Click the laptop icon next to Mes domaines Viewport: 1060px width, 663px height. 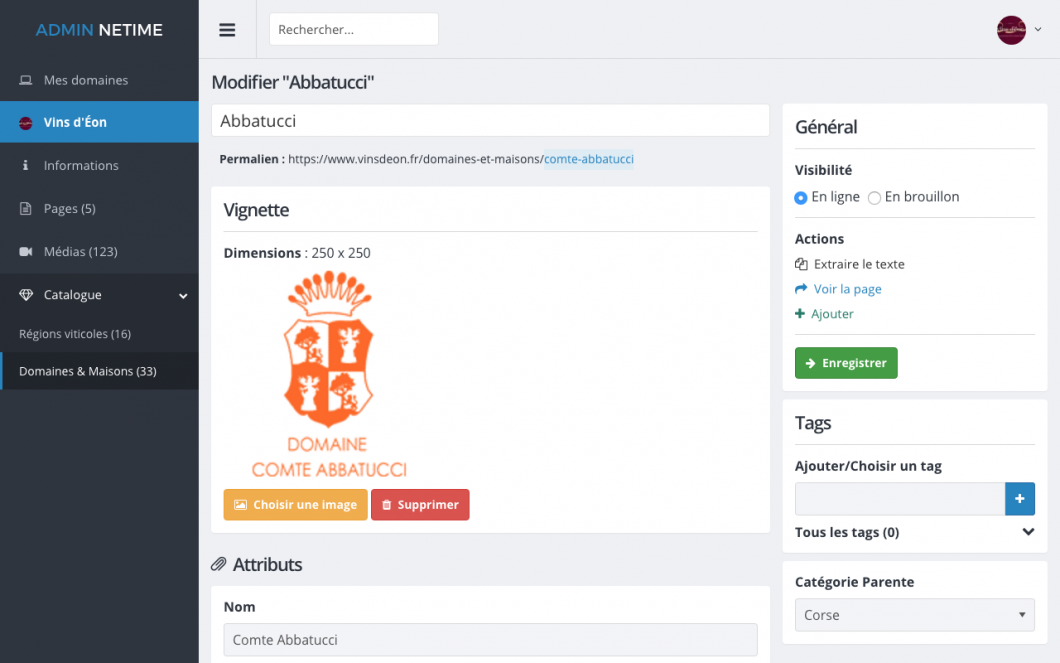pyautogui.click(x=26, y=80)
